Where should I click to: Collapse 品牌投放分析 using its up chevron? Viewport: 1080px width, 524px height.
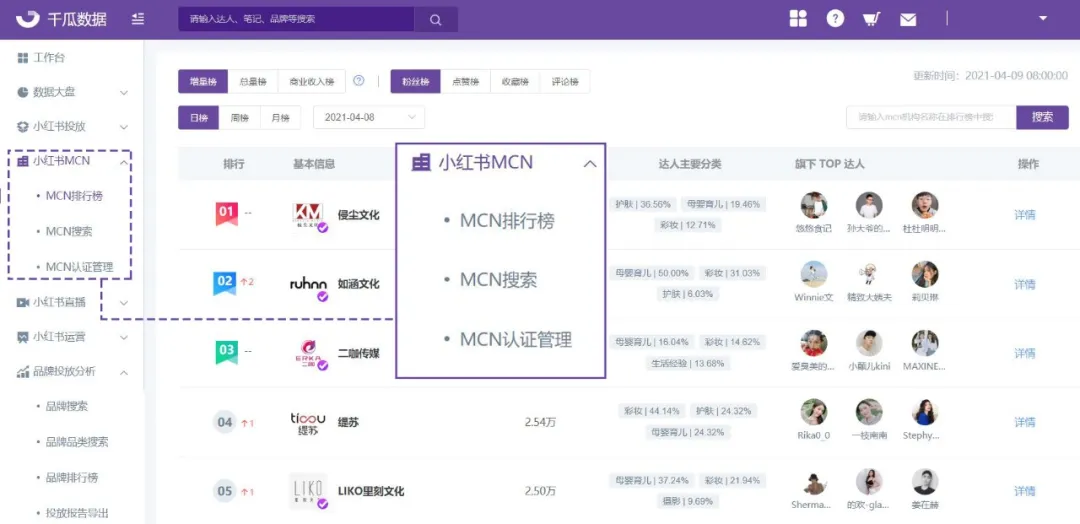(x=124, y=372)
